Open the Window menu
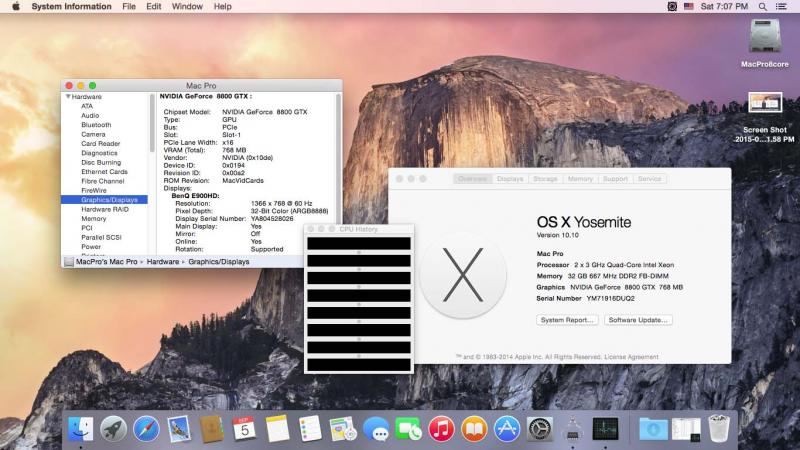The image size is (800, 450). 187,6
